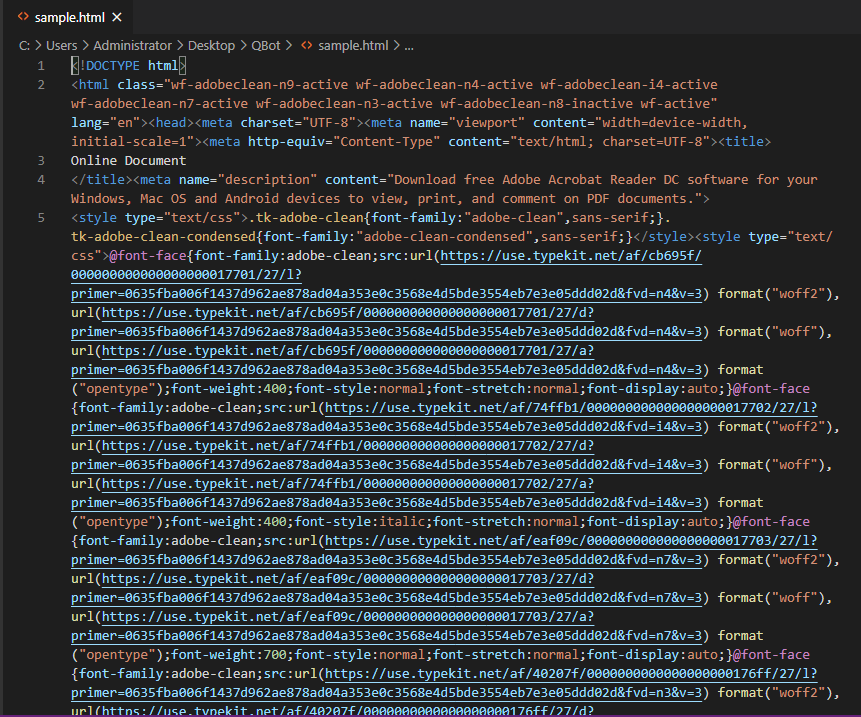The image size is (861, 717).
Task: Open the Administrator breadcrumb segment
Action: click(132, 46)
